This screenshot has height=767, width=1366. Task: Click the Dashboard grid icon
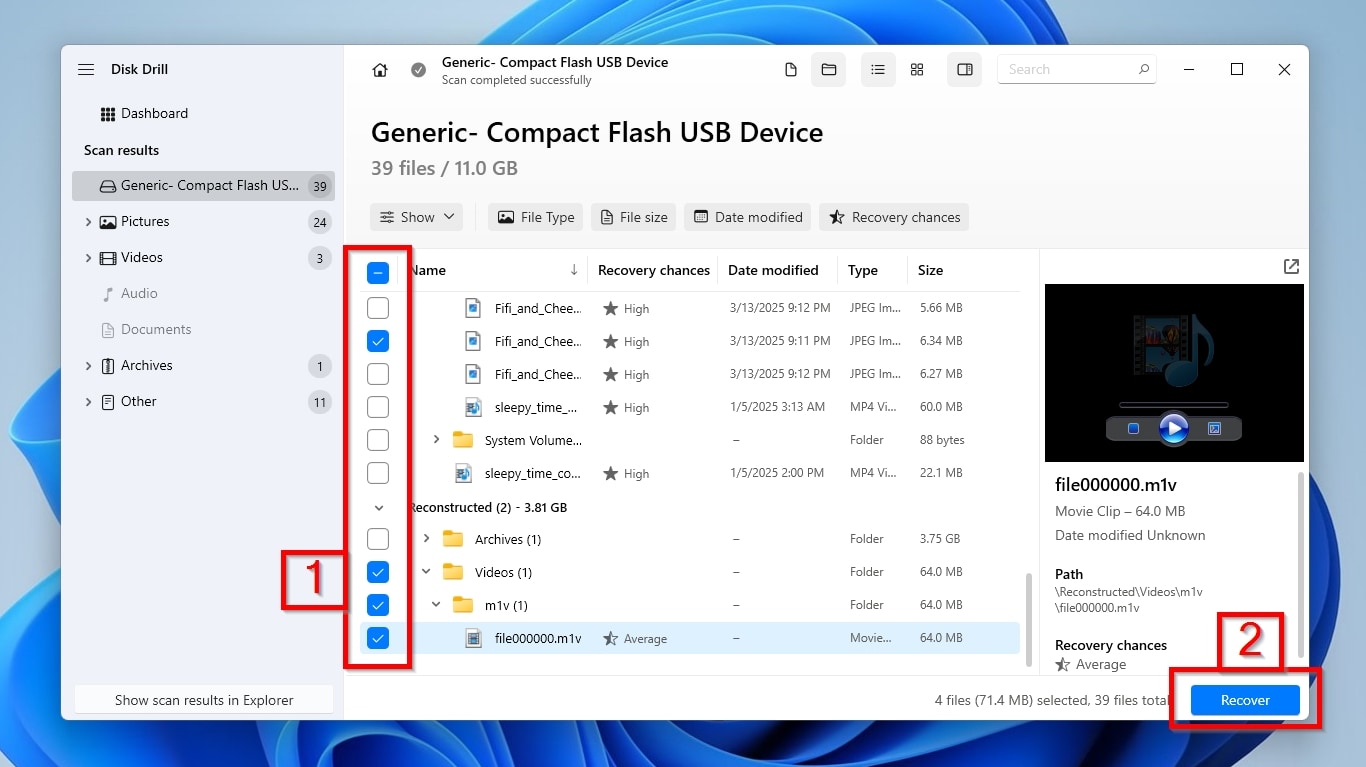pos(108,114)
